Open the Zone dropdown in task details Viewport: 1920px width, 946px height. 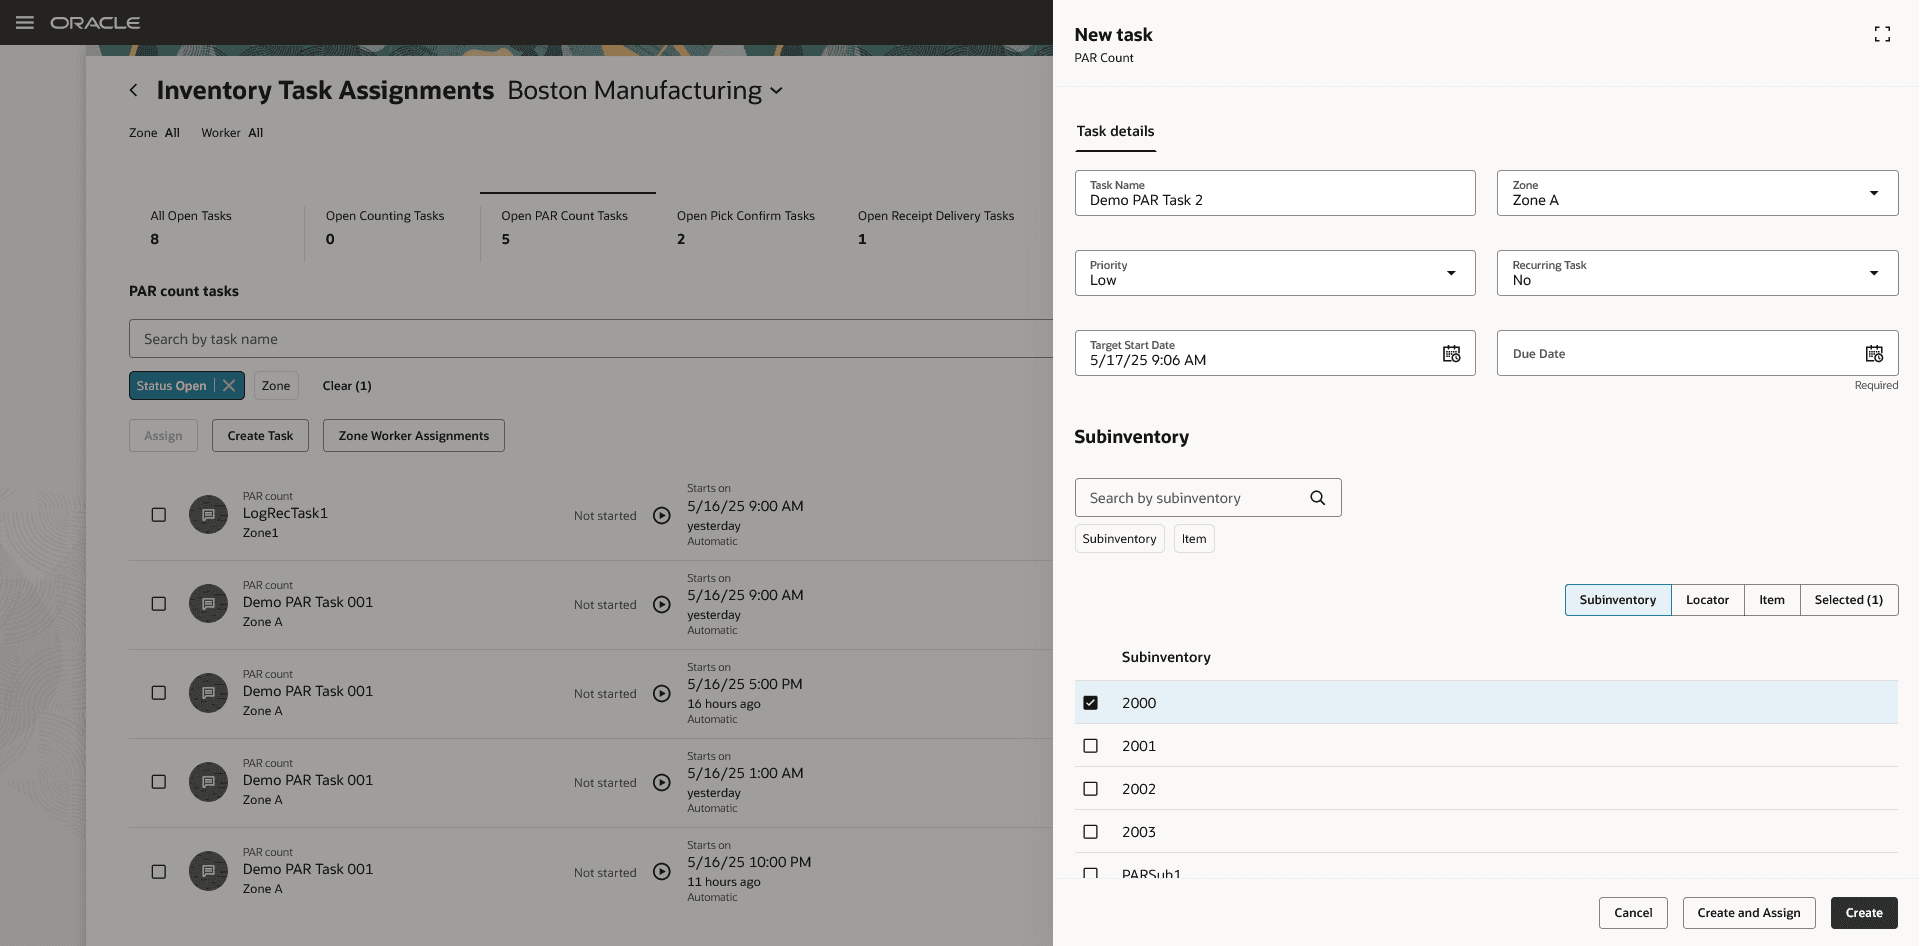[x=1874, y=193]
